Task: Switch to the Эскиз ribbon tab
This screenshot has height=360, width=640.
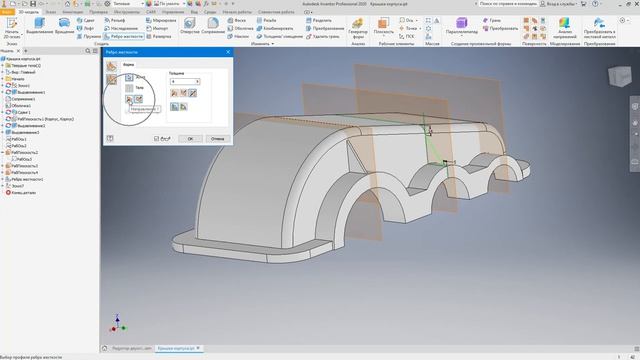Action: pos(51,12)
